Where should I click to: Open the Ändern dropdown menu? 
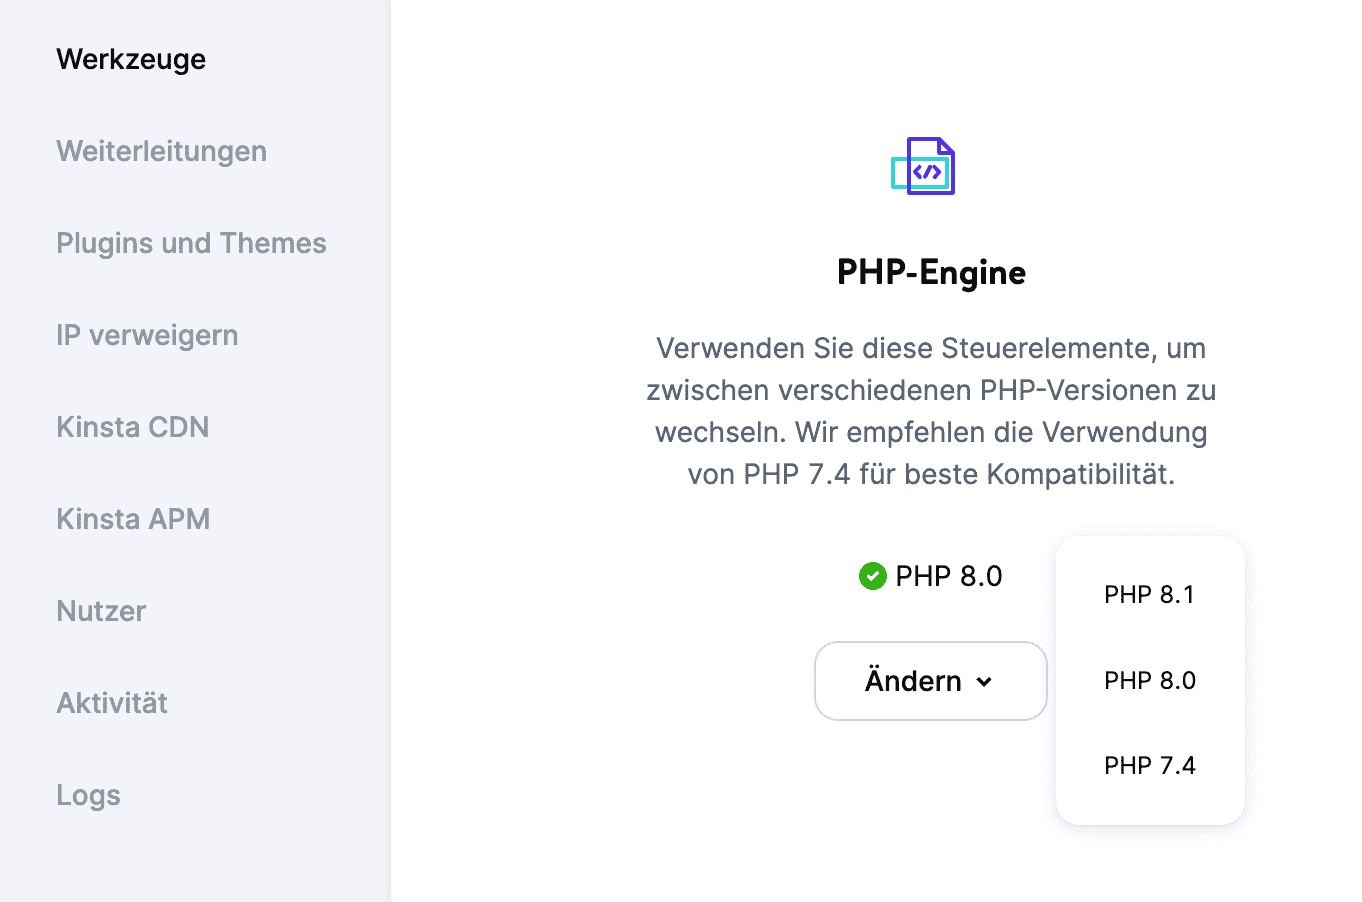(930, 681)
